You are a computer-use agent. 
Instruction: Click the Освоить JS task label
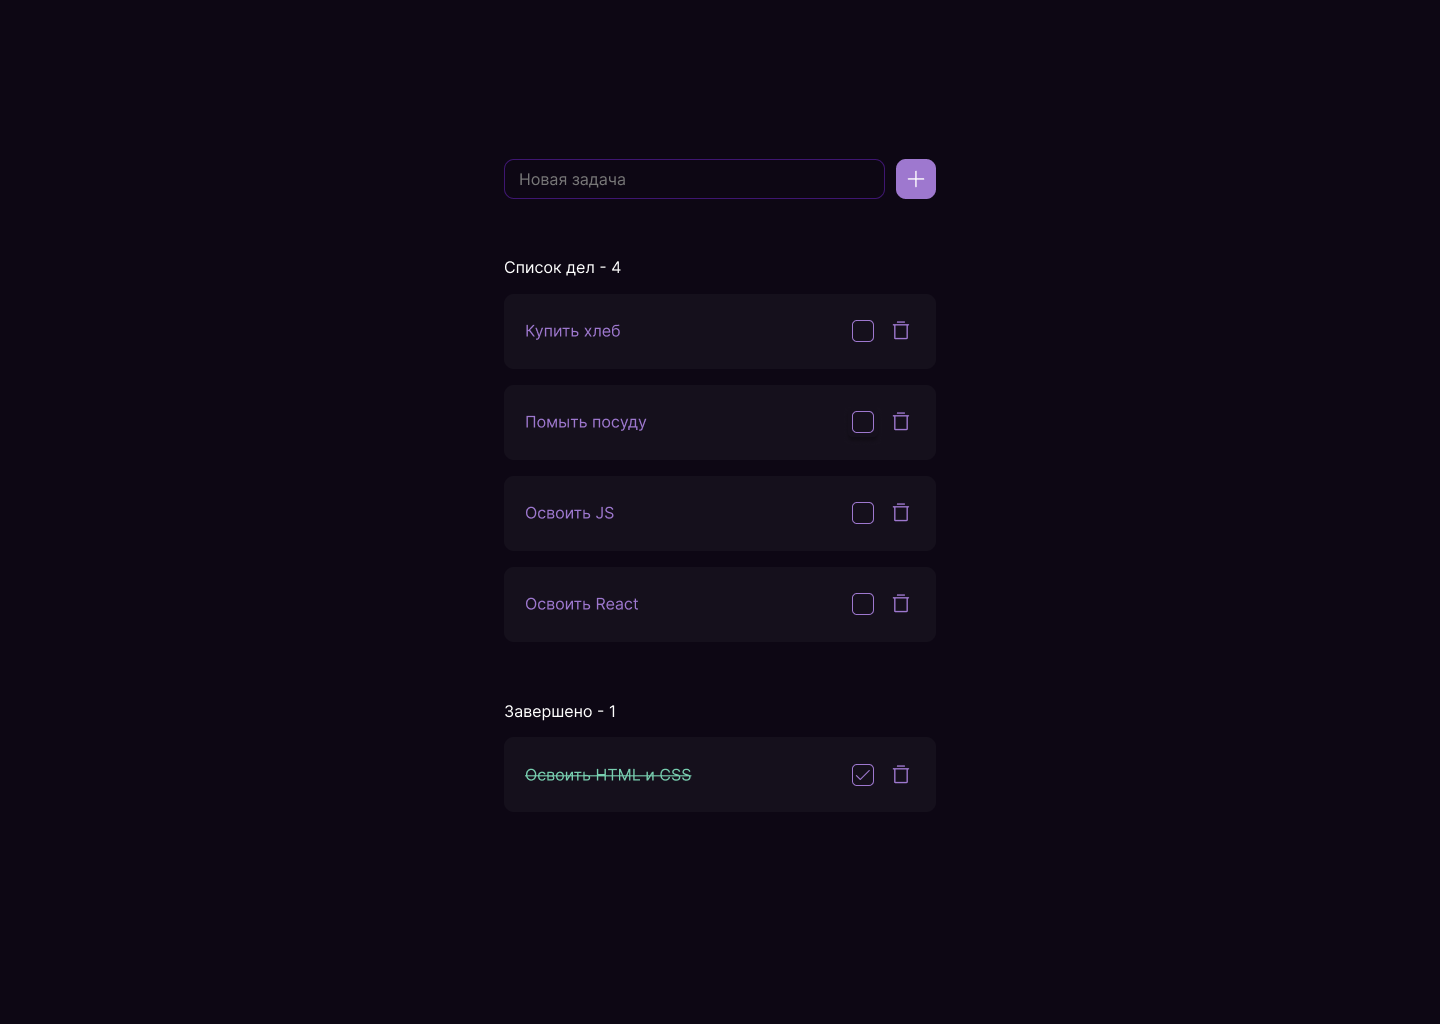tap(570, 513)
